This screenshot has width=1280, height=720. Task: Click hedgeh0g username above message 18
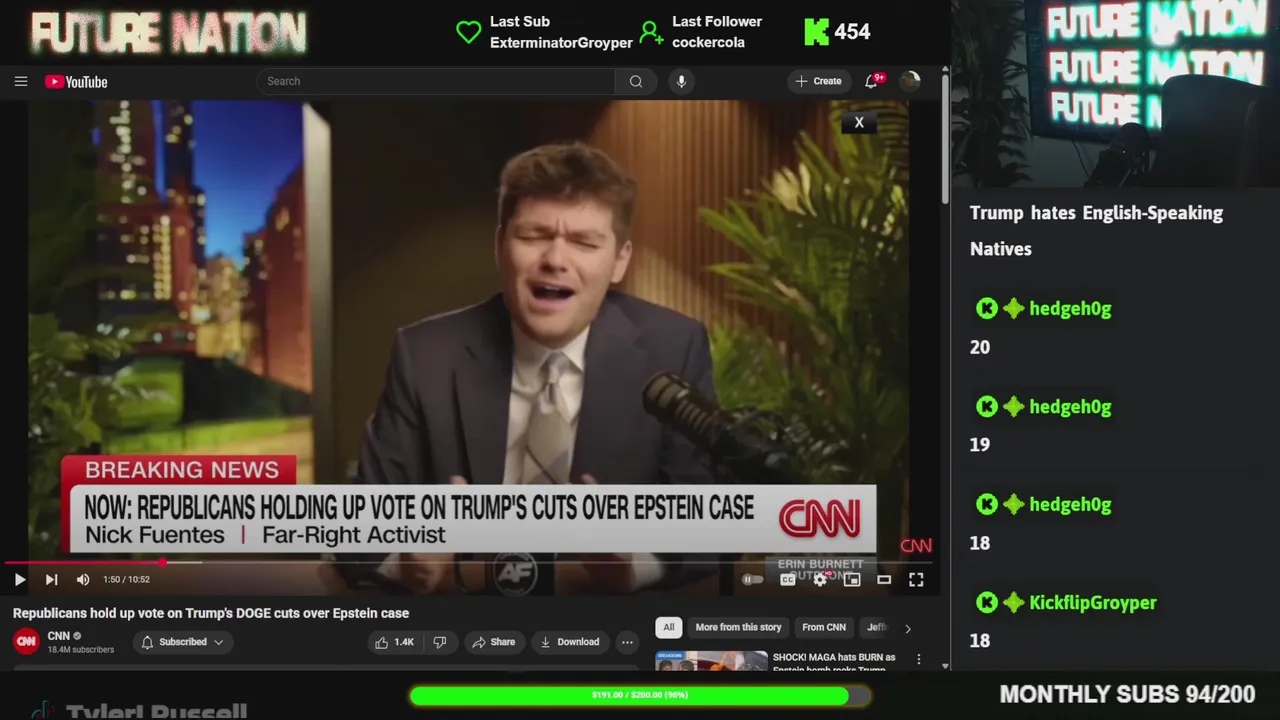1070,505
